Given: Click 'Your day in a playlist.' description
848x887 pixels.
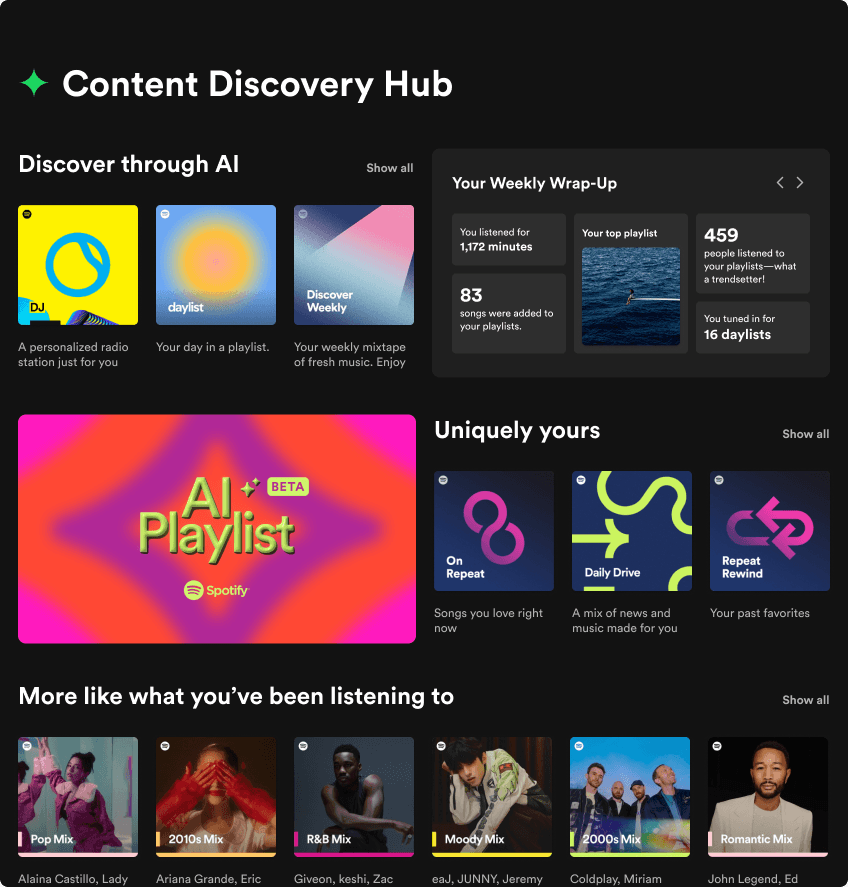Looking at the screenshot, I should [213, 347].
